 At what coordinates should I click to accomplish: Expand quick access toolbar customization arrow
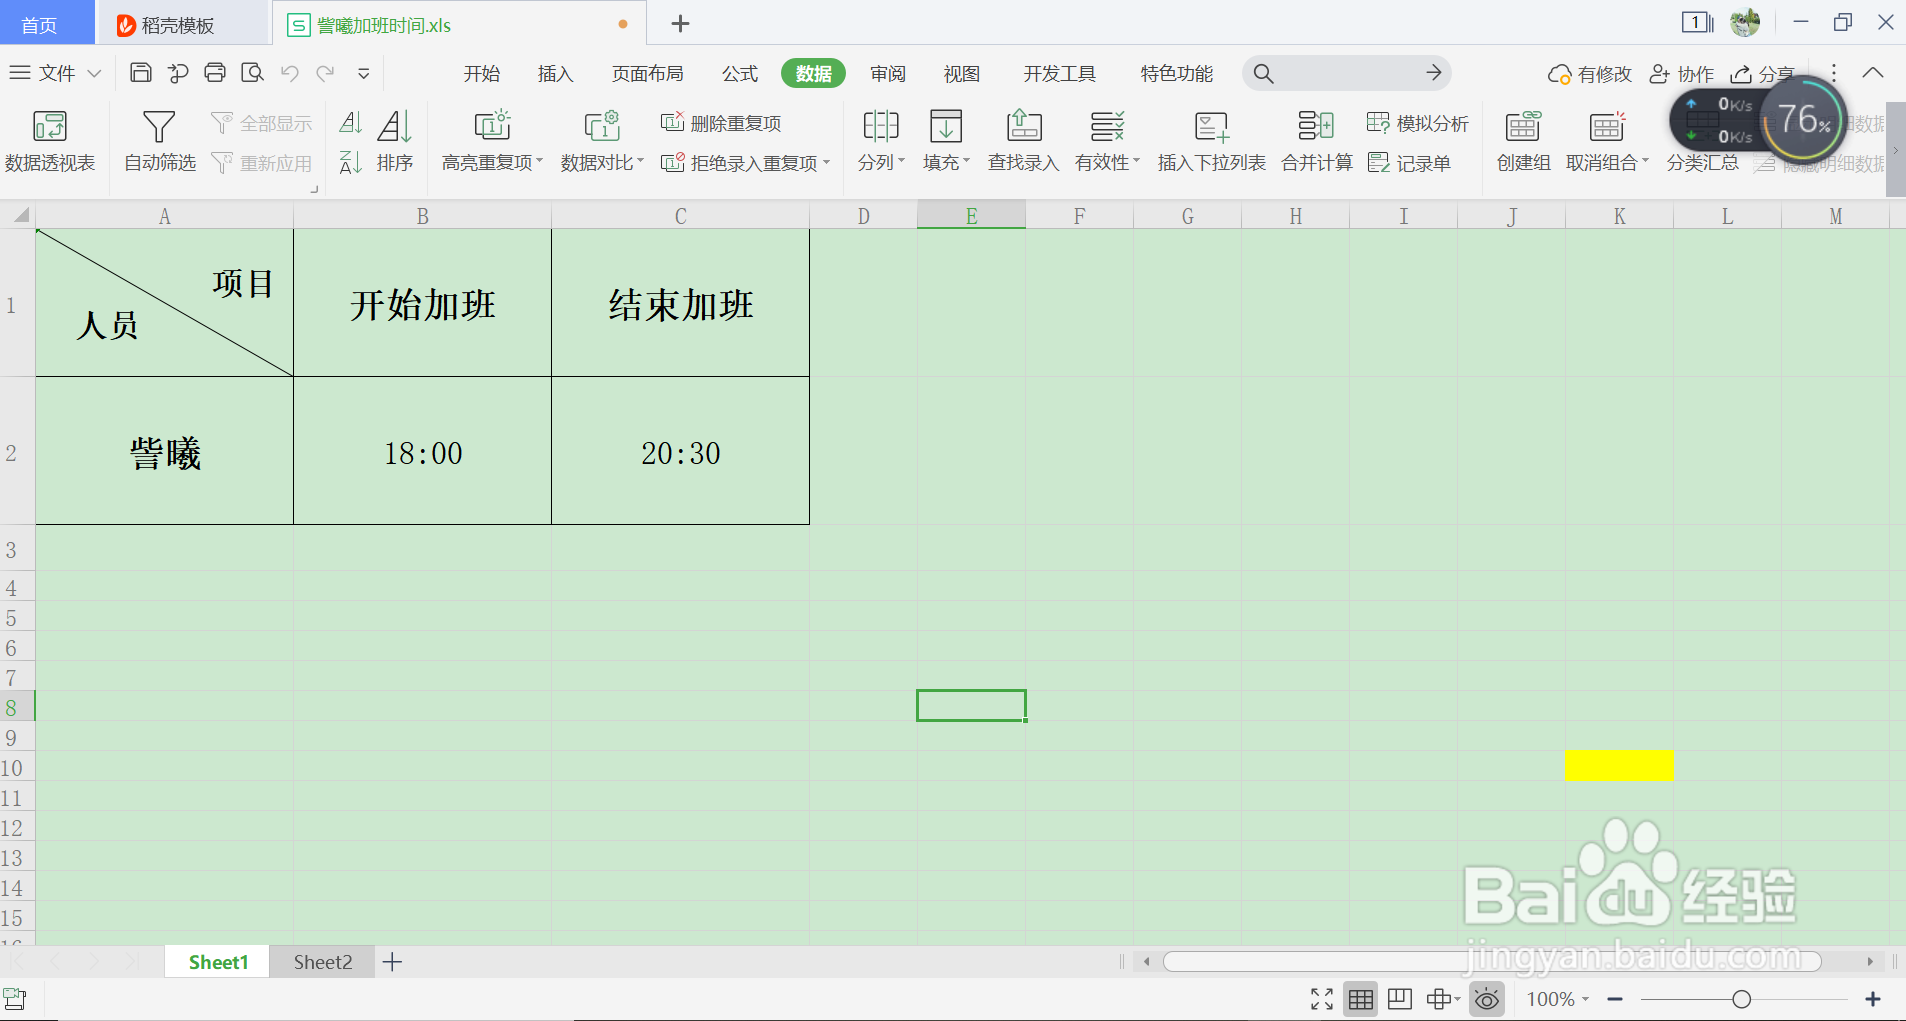364,73
